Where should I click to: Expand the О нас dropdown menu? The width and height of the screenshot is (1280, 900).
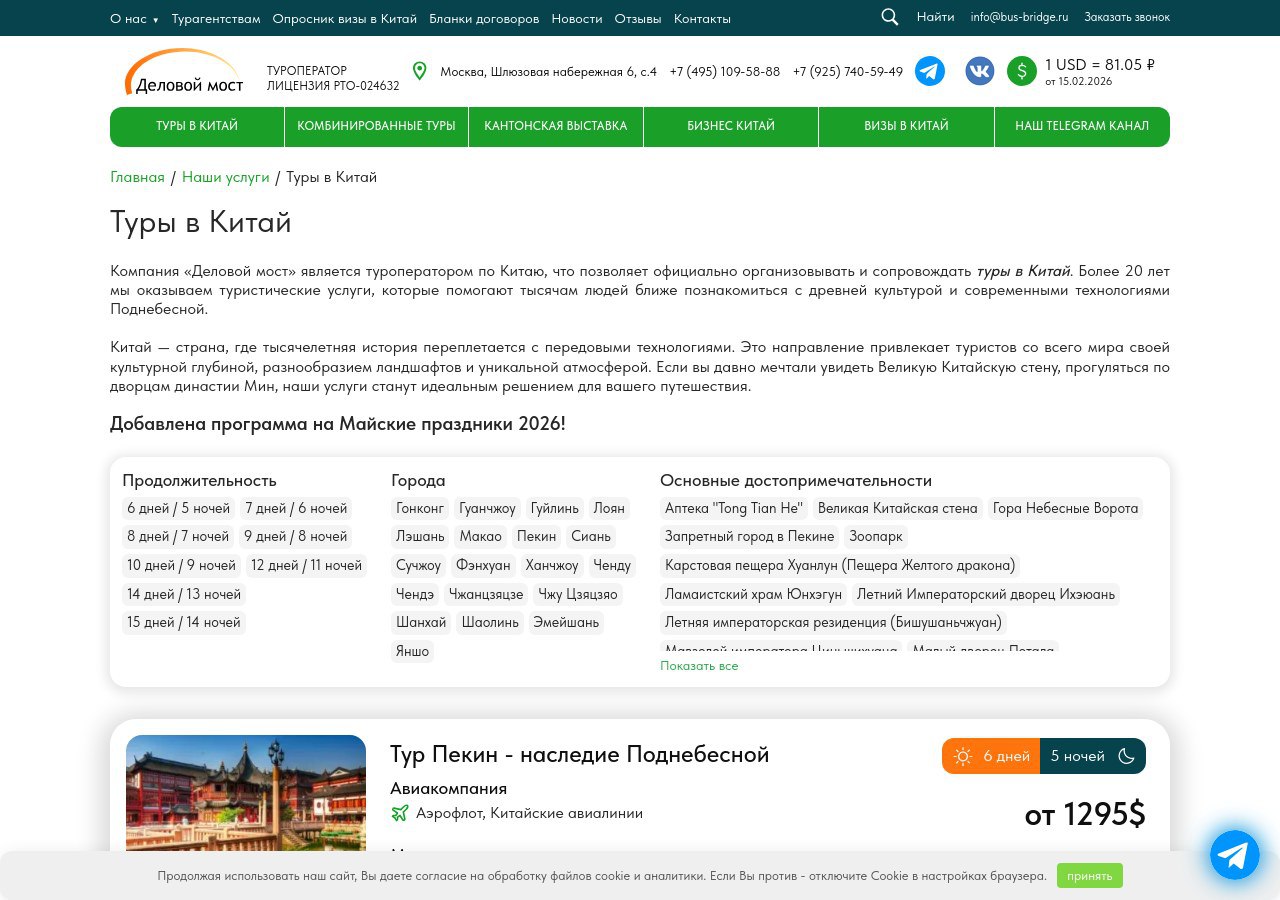click(134, 19)
